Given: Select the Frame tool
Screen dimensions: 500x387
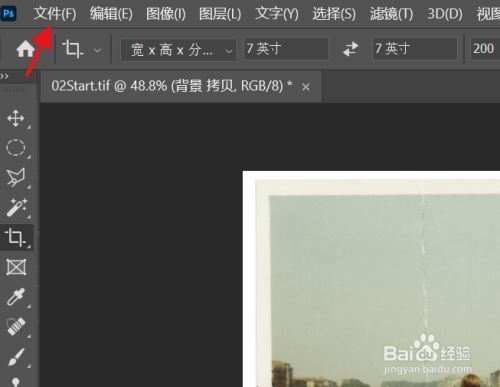Looking at the screenshot, I should pos(16,267).
